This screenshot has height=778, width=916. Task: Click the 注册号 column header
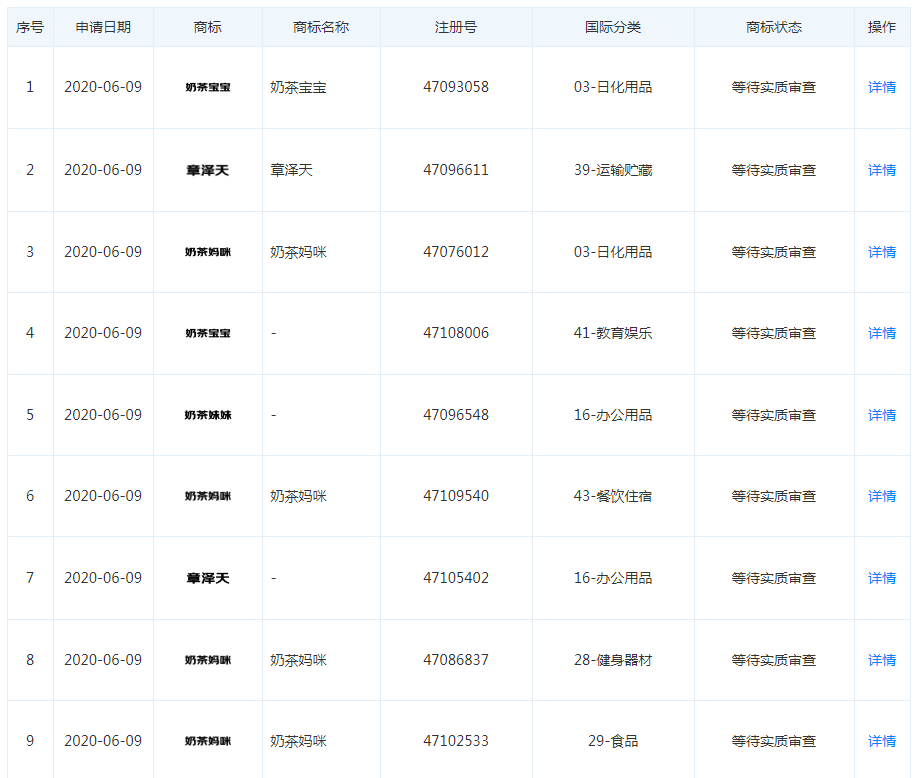tap(456, 27)
